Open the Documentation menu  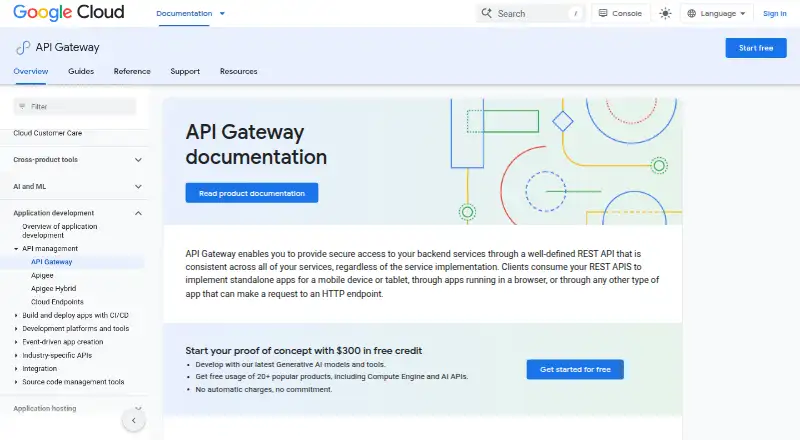click(184, 13)
